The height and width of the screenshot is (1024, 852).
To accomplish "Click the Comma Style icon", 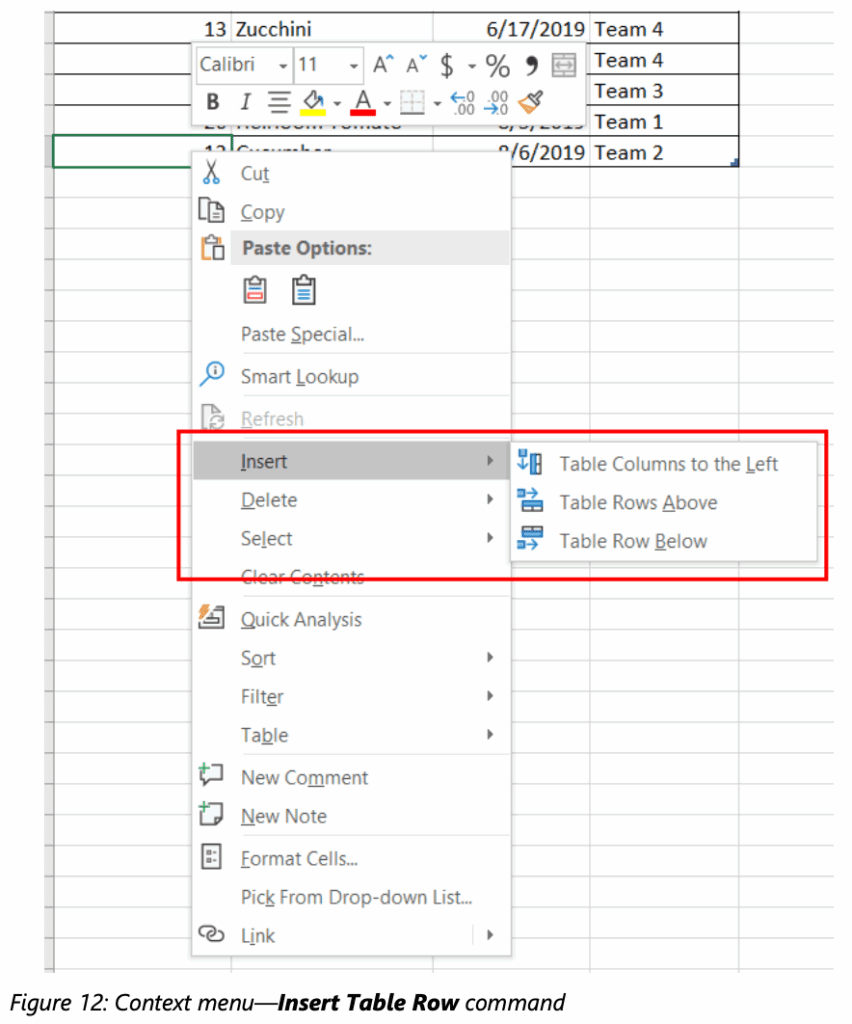I will pos(527,65).
